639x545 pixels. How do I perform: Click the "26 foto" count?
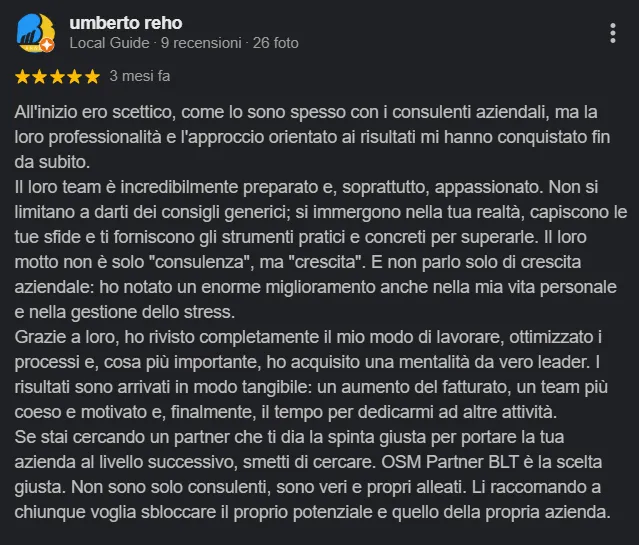pos(275,43)
